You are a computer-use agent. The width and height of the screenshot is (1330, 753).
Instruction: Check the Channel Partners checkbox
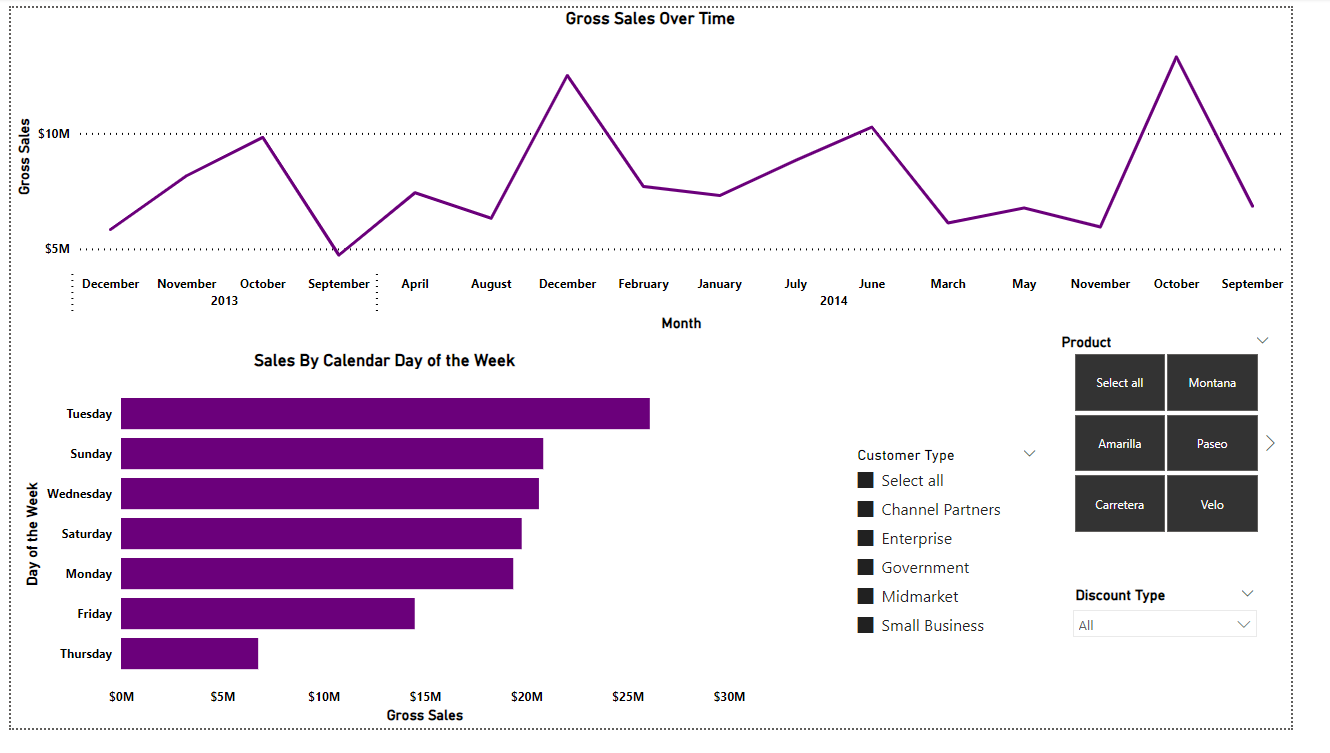click(864, 509)
